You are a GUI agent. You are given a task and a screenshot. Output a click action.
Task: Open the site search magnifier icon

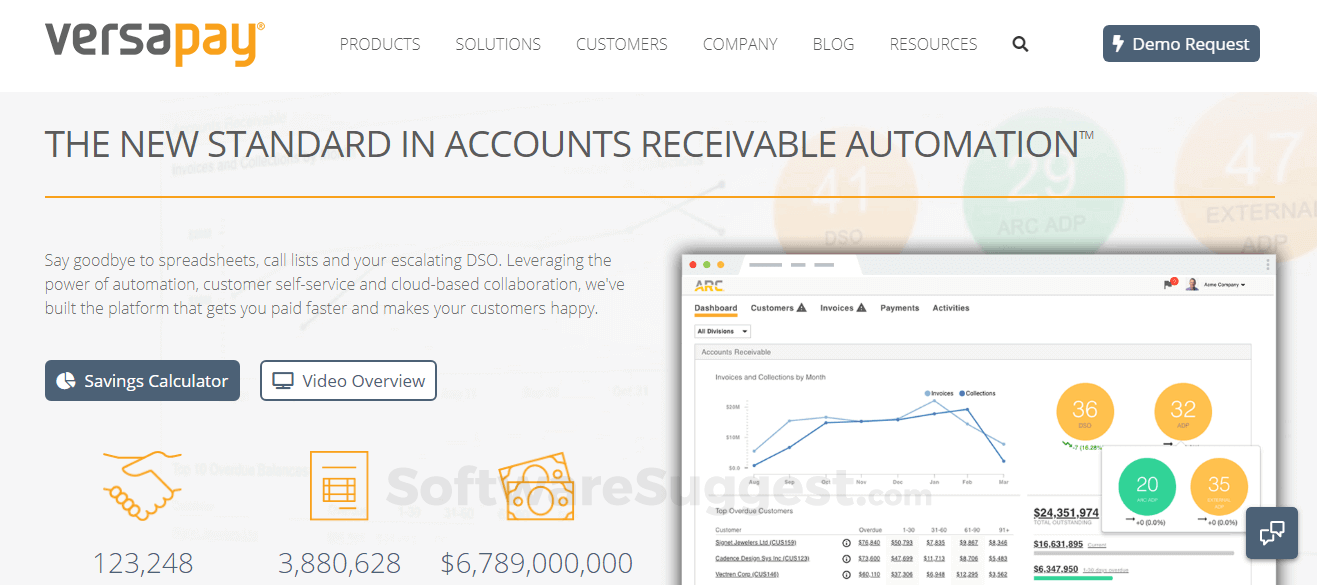1020,44
